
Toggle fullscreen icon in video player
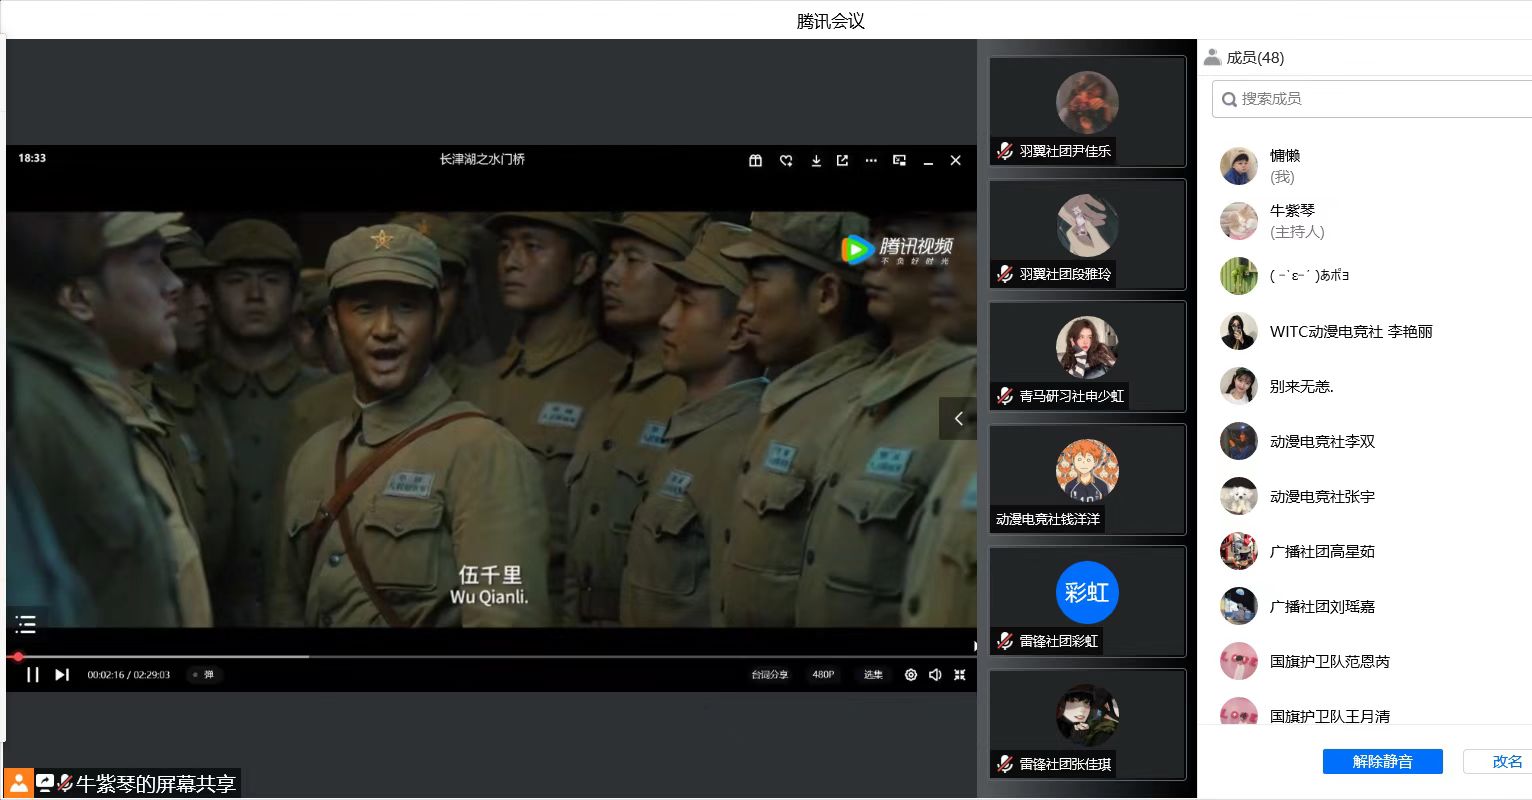[960, 675]
